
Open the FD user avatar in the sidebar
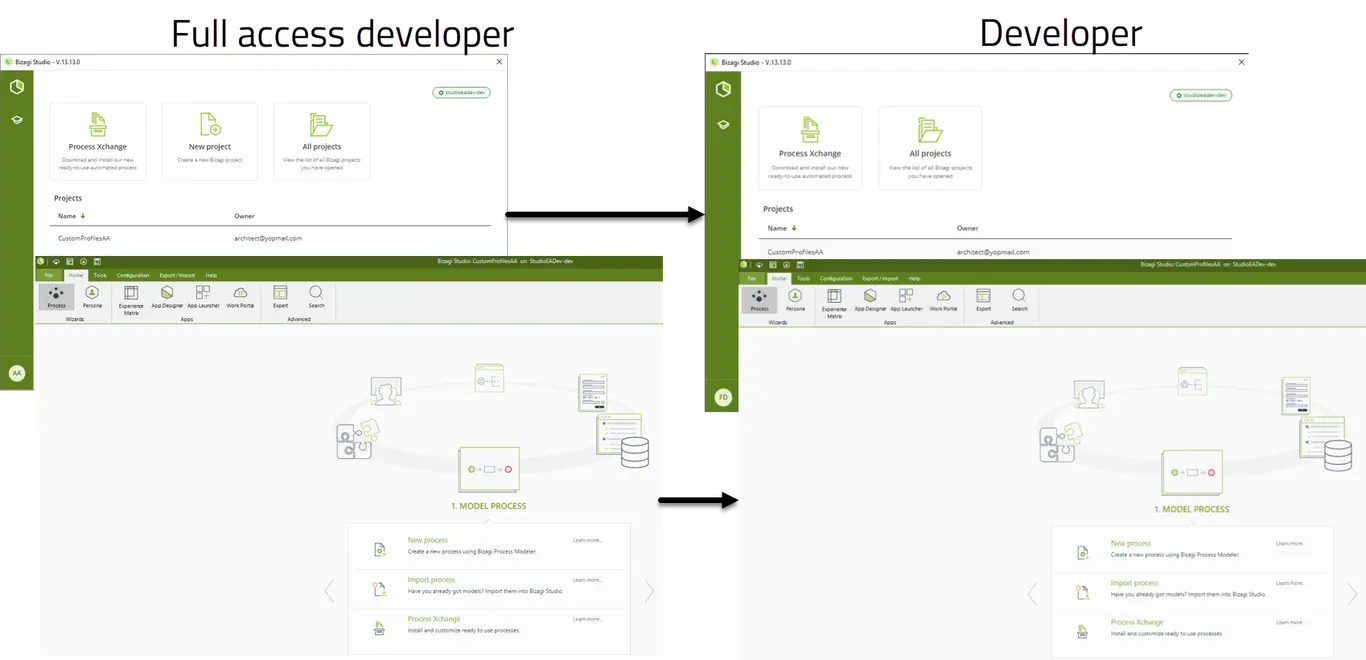[x=723, y=397]
